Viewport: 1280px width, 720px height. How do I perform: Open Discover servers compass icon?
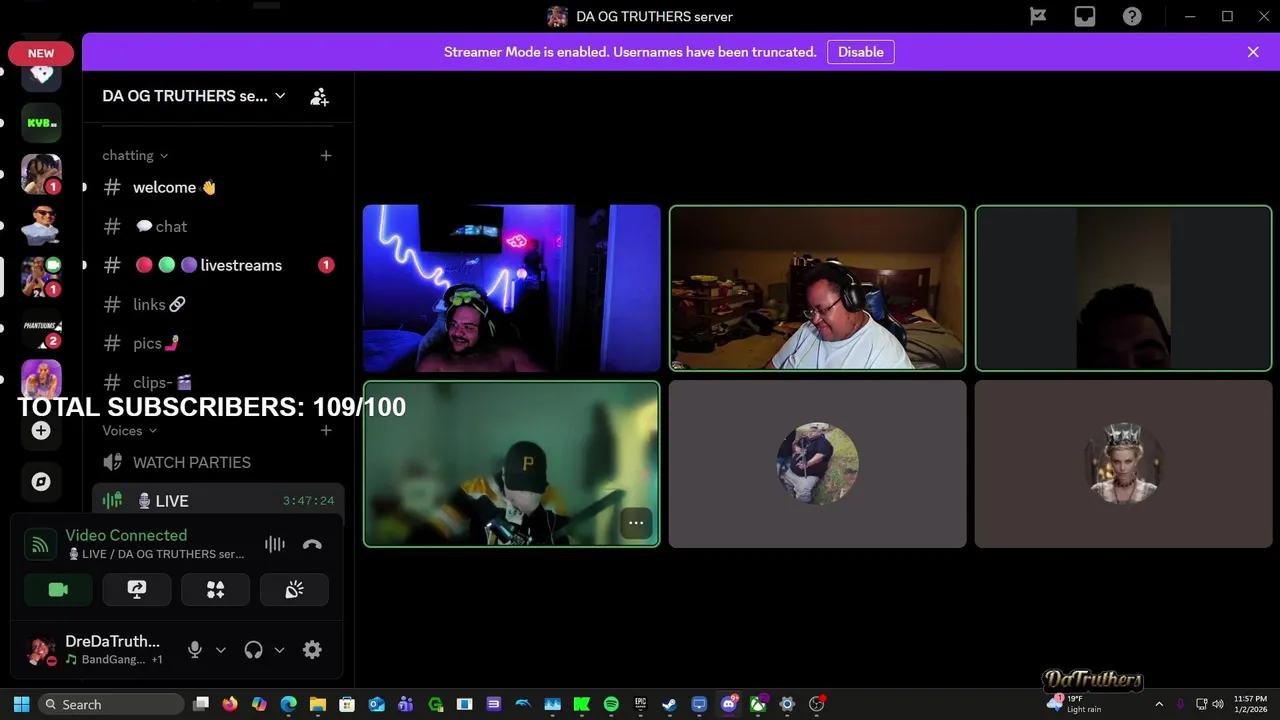click(x=41, y=482)
